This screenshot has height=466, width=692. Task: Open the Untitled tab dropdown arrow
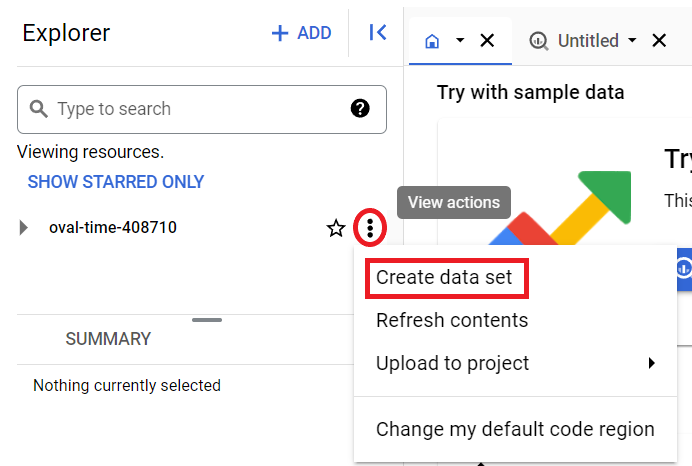632,40
